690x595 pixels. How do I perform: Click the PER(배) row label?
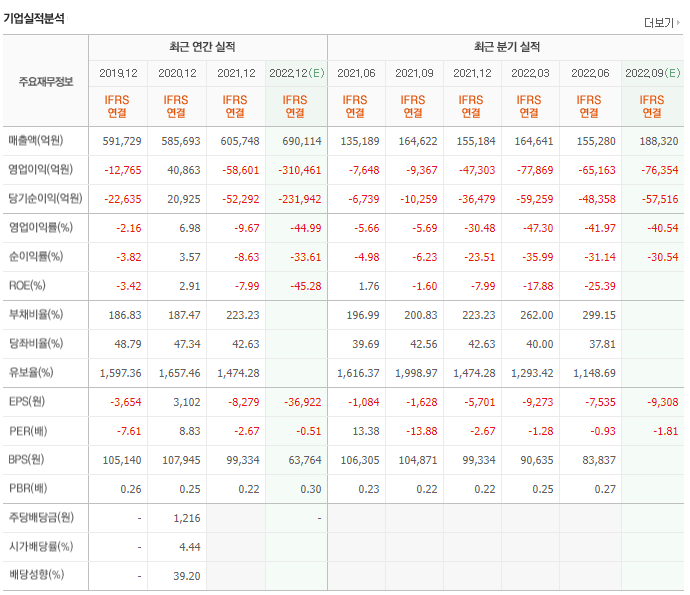[x=28, y=431]
